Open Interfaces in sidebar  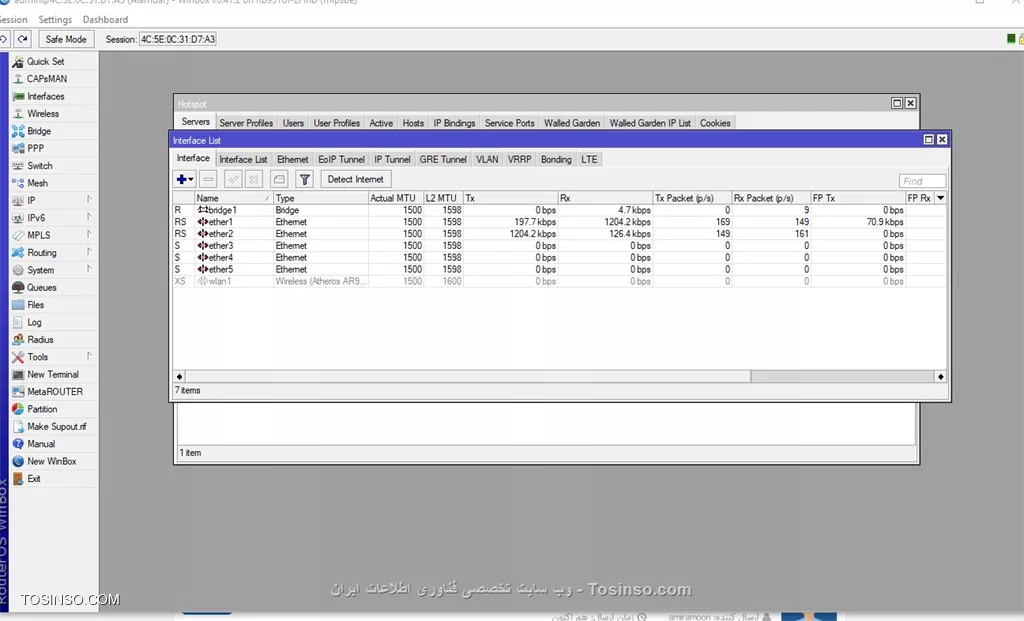coord(46,96)
